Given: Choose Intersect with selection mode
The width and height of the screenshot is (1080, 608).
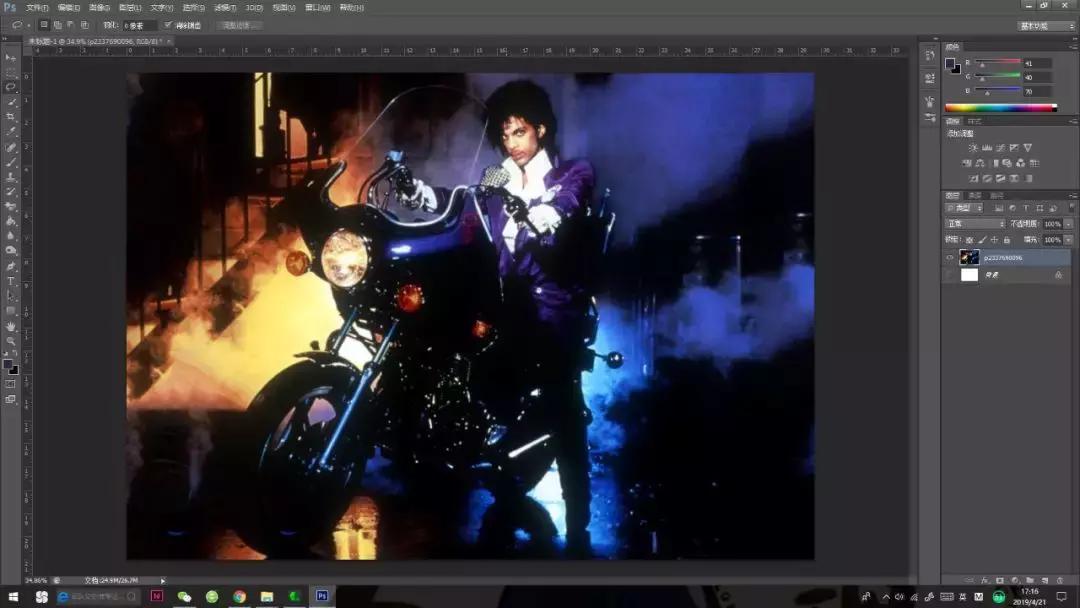Looking at the screenshot, I should tap(85, 25).
